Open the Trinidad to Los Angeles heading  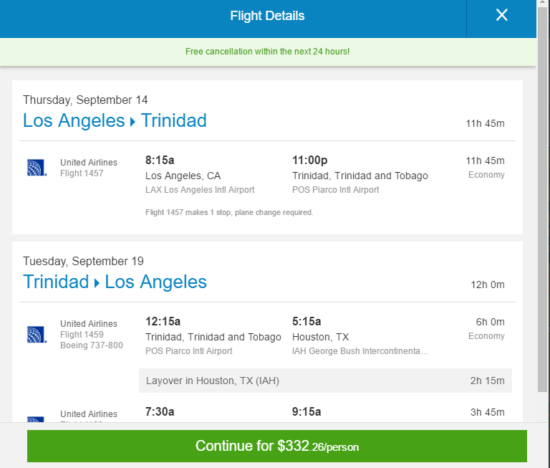(115, 282)
